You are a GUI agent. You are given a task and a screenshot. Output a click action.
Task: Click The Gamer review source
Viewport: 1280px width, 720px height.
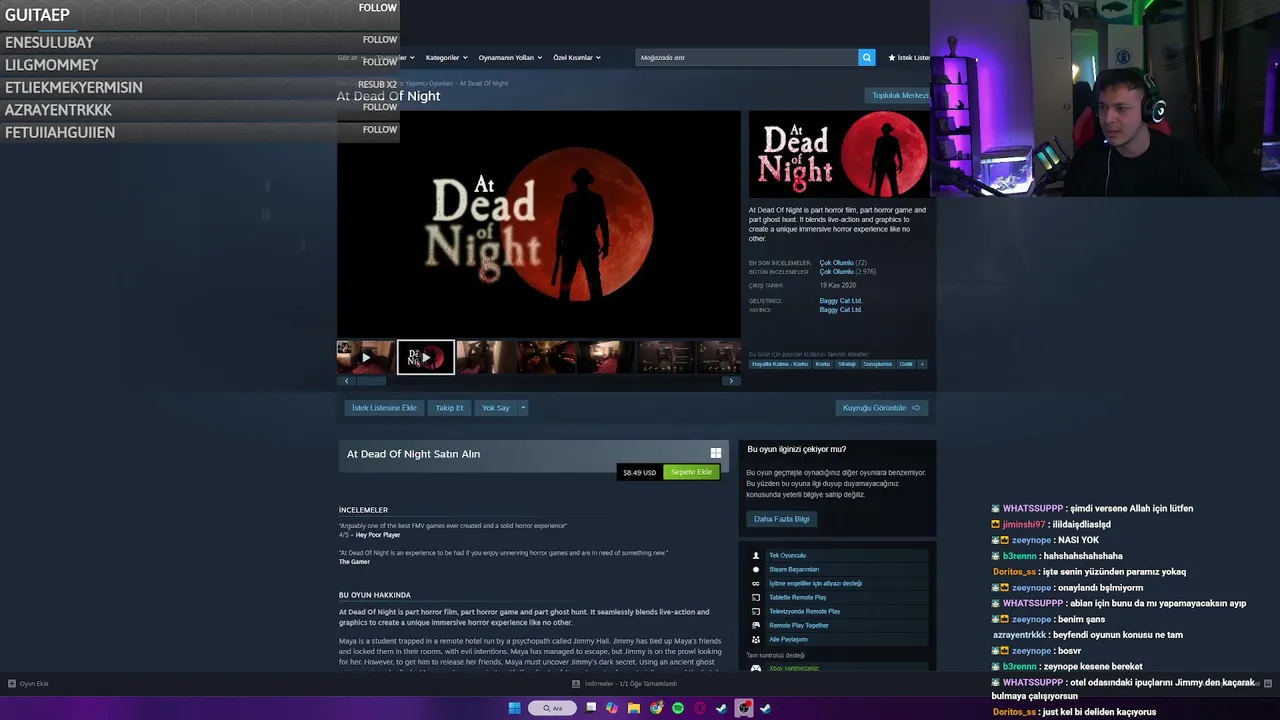coord(354,562)
